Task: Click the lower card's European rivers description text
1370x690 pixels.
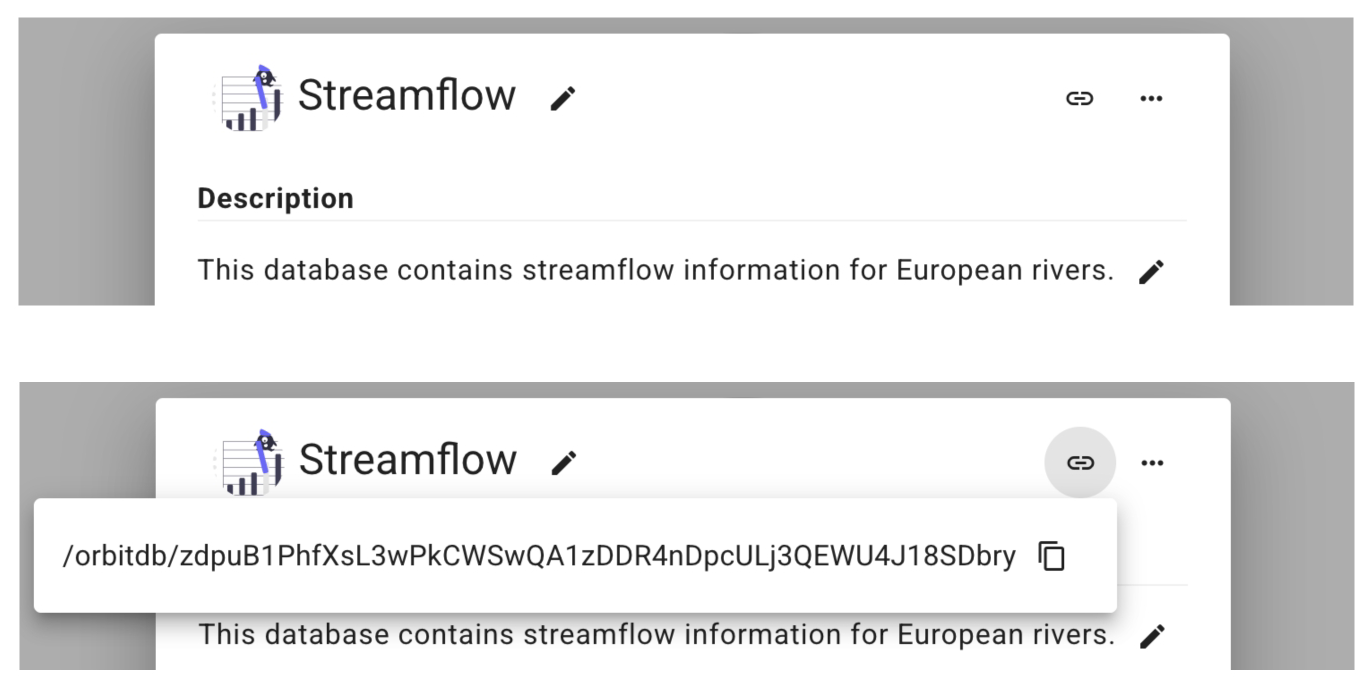Action: click(x=655, y=635)
